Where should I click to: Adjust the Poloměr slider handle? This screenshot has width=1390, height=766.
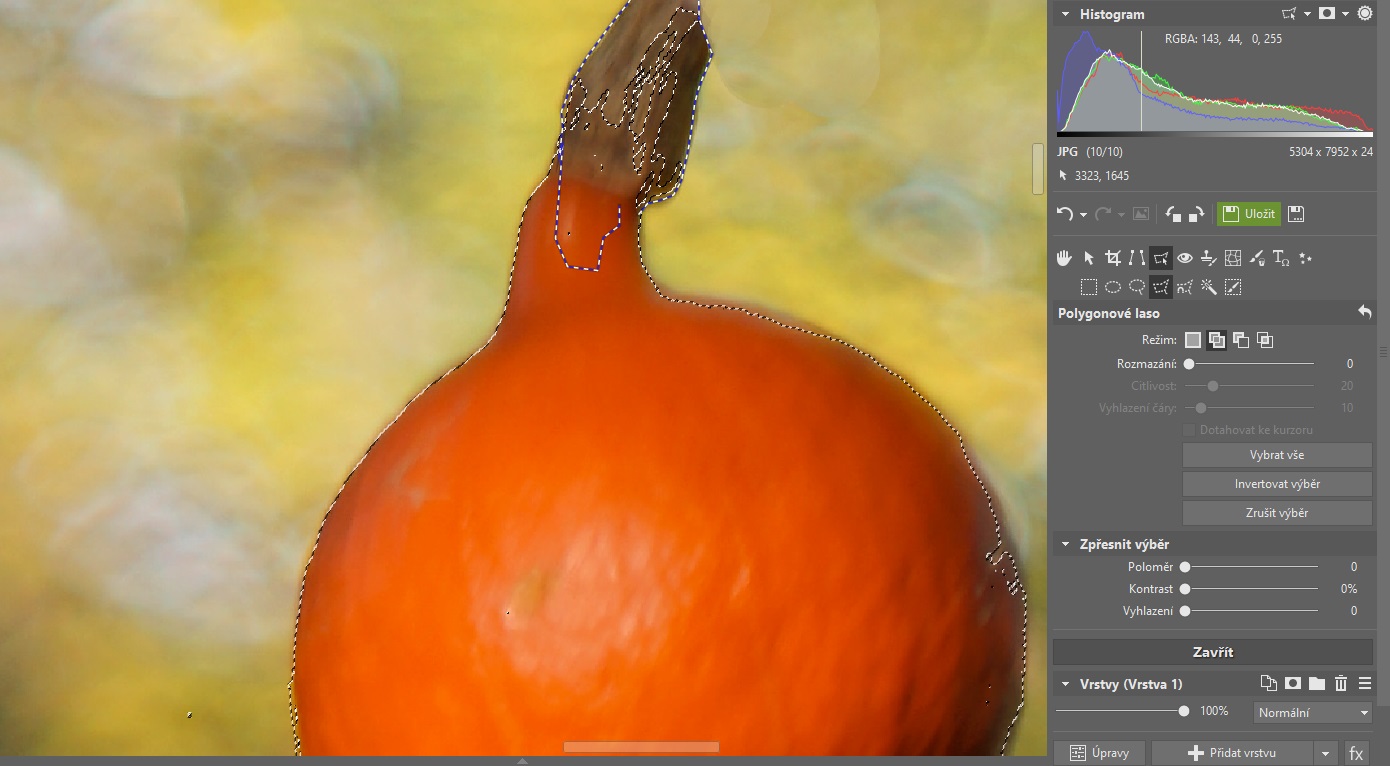tap(1185, 567)
